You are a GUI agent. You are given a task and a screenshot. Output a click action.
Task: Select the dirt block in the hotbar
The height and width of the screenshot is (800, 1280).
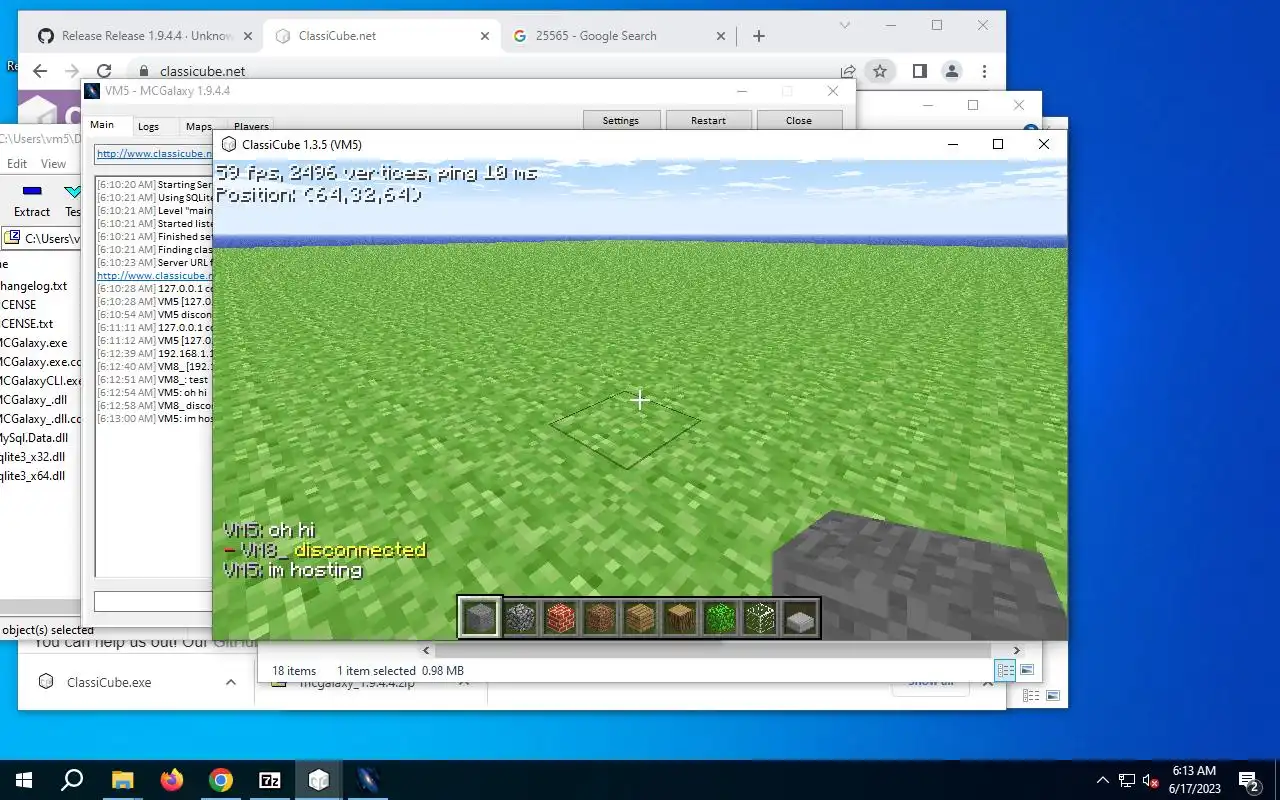(600, 618)
